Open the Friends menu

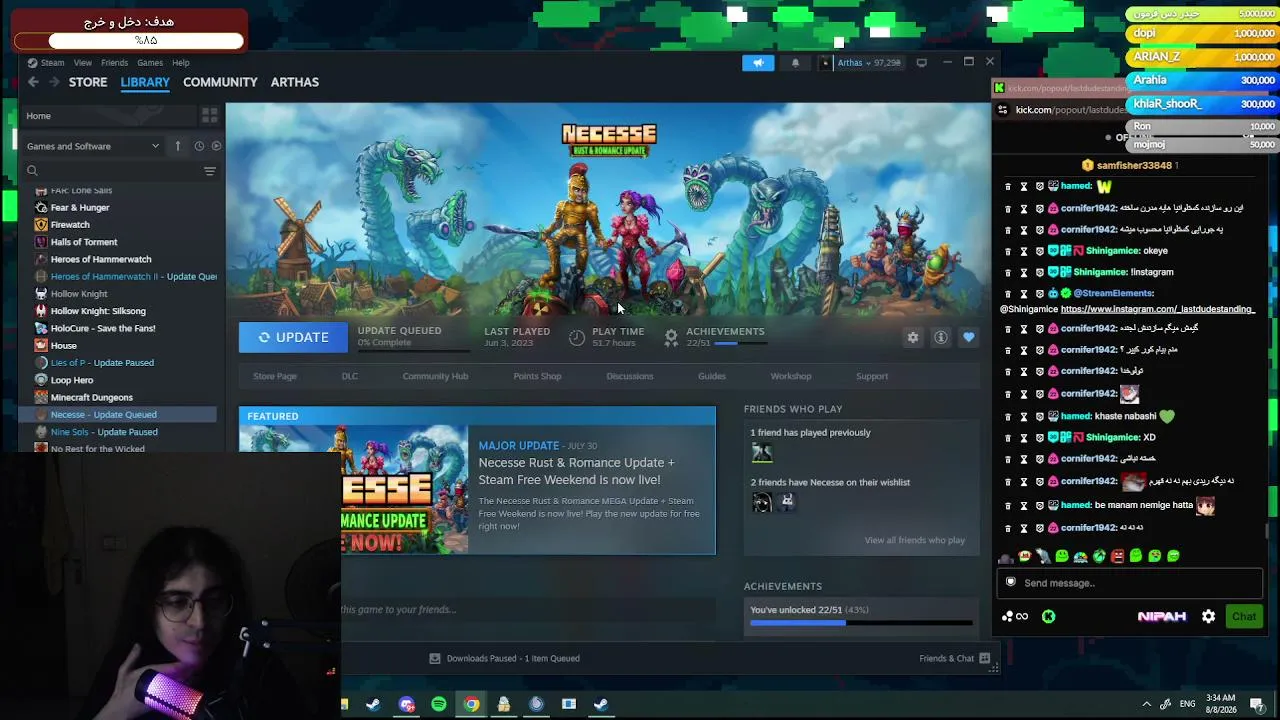(x=114, y=63)
